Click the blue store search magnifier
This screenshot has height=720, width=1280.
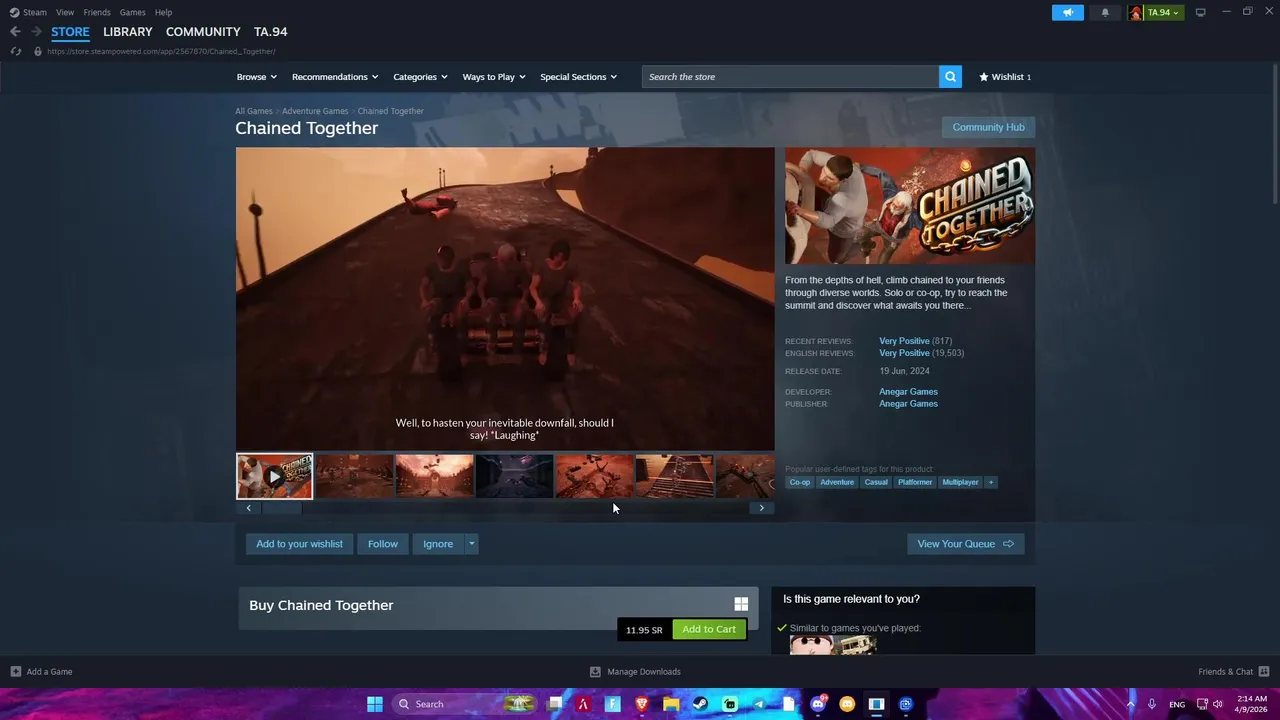click(950, 77)
